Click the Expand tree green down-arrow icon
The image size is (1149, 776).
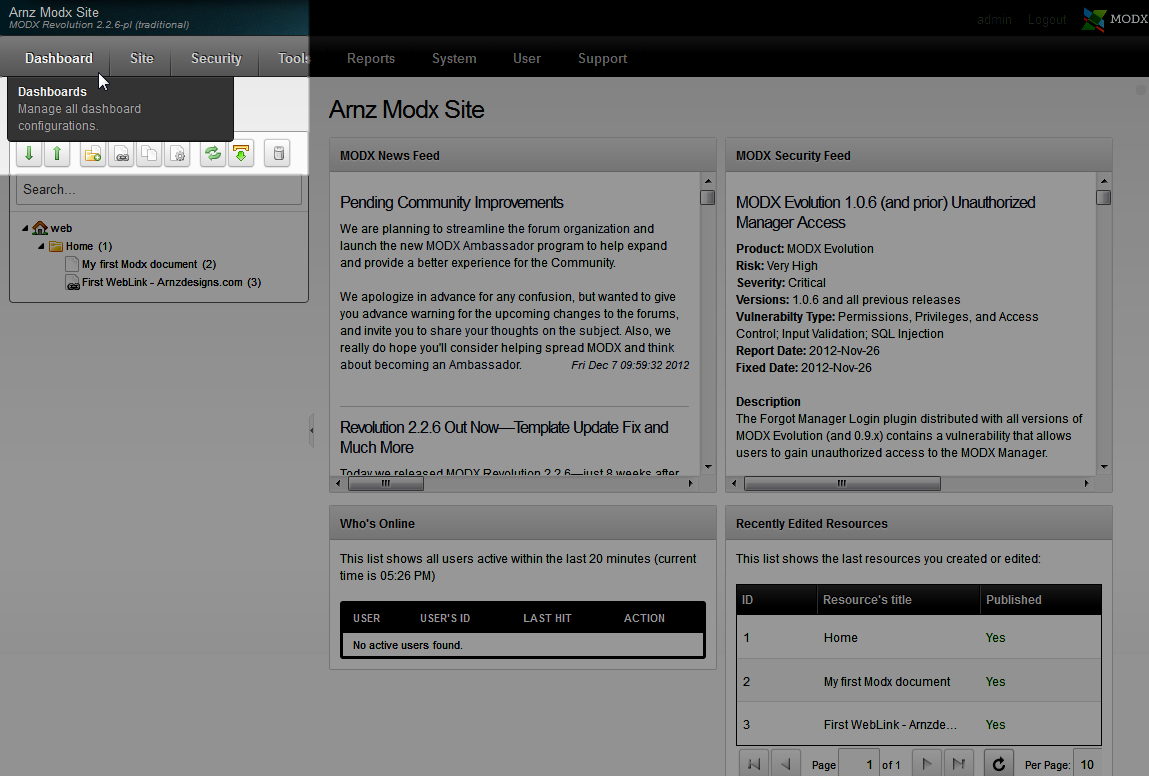pos(29,154)
